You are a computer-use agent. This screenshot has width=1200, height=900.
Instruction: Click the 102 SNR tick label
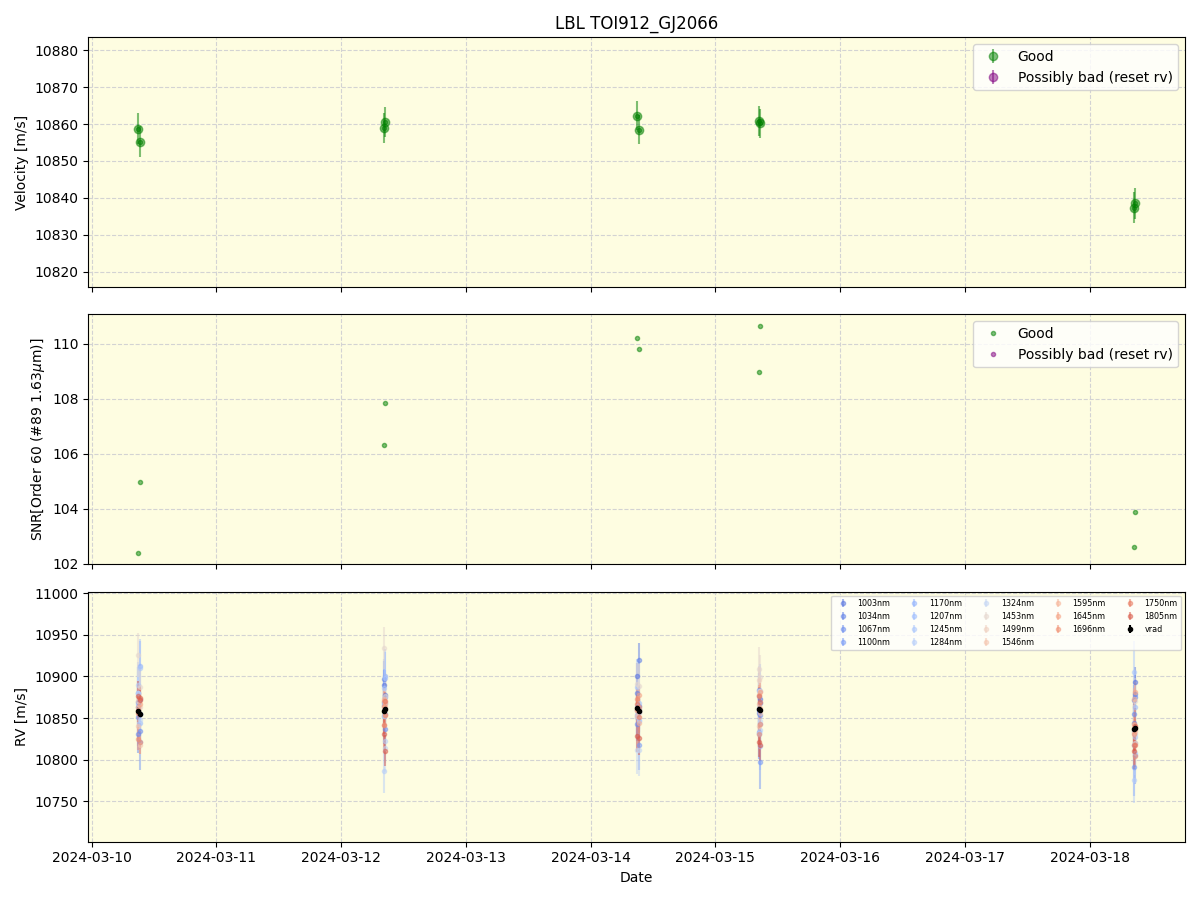(x=67, y=564)
